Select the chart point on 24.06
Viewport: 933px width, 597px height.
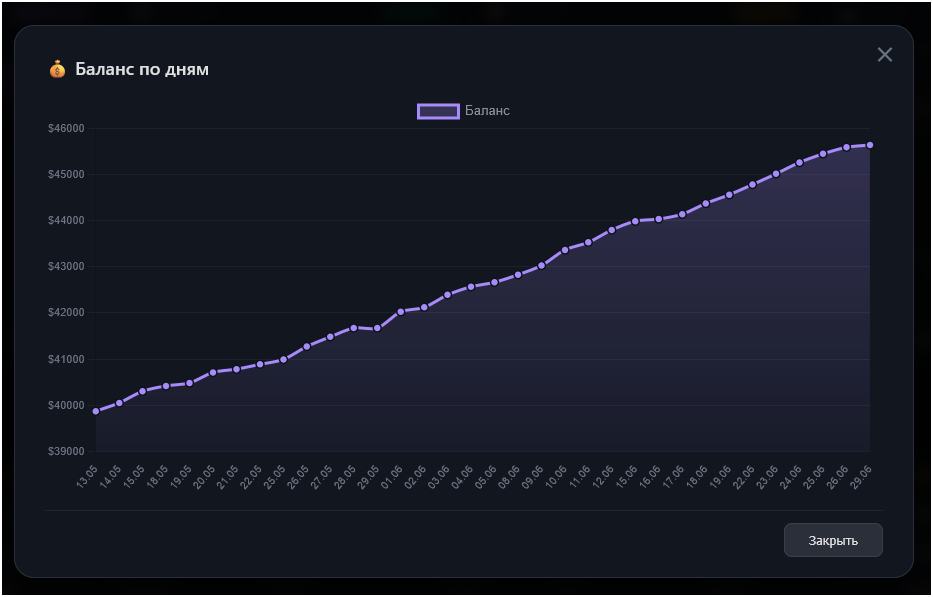(799, 162)
